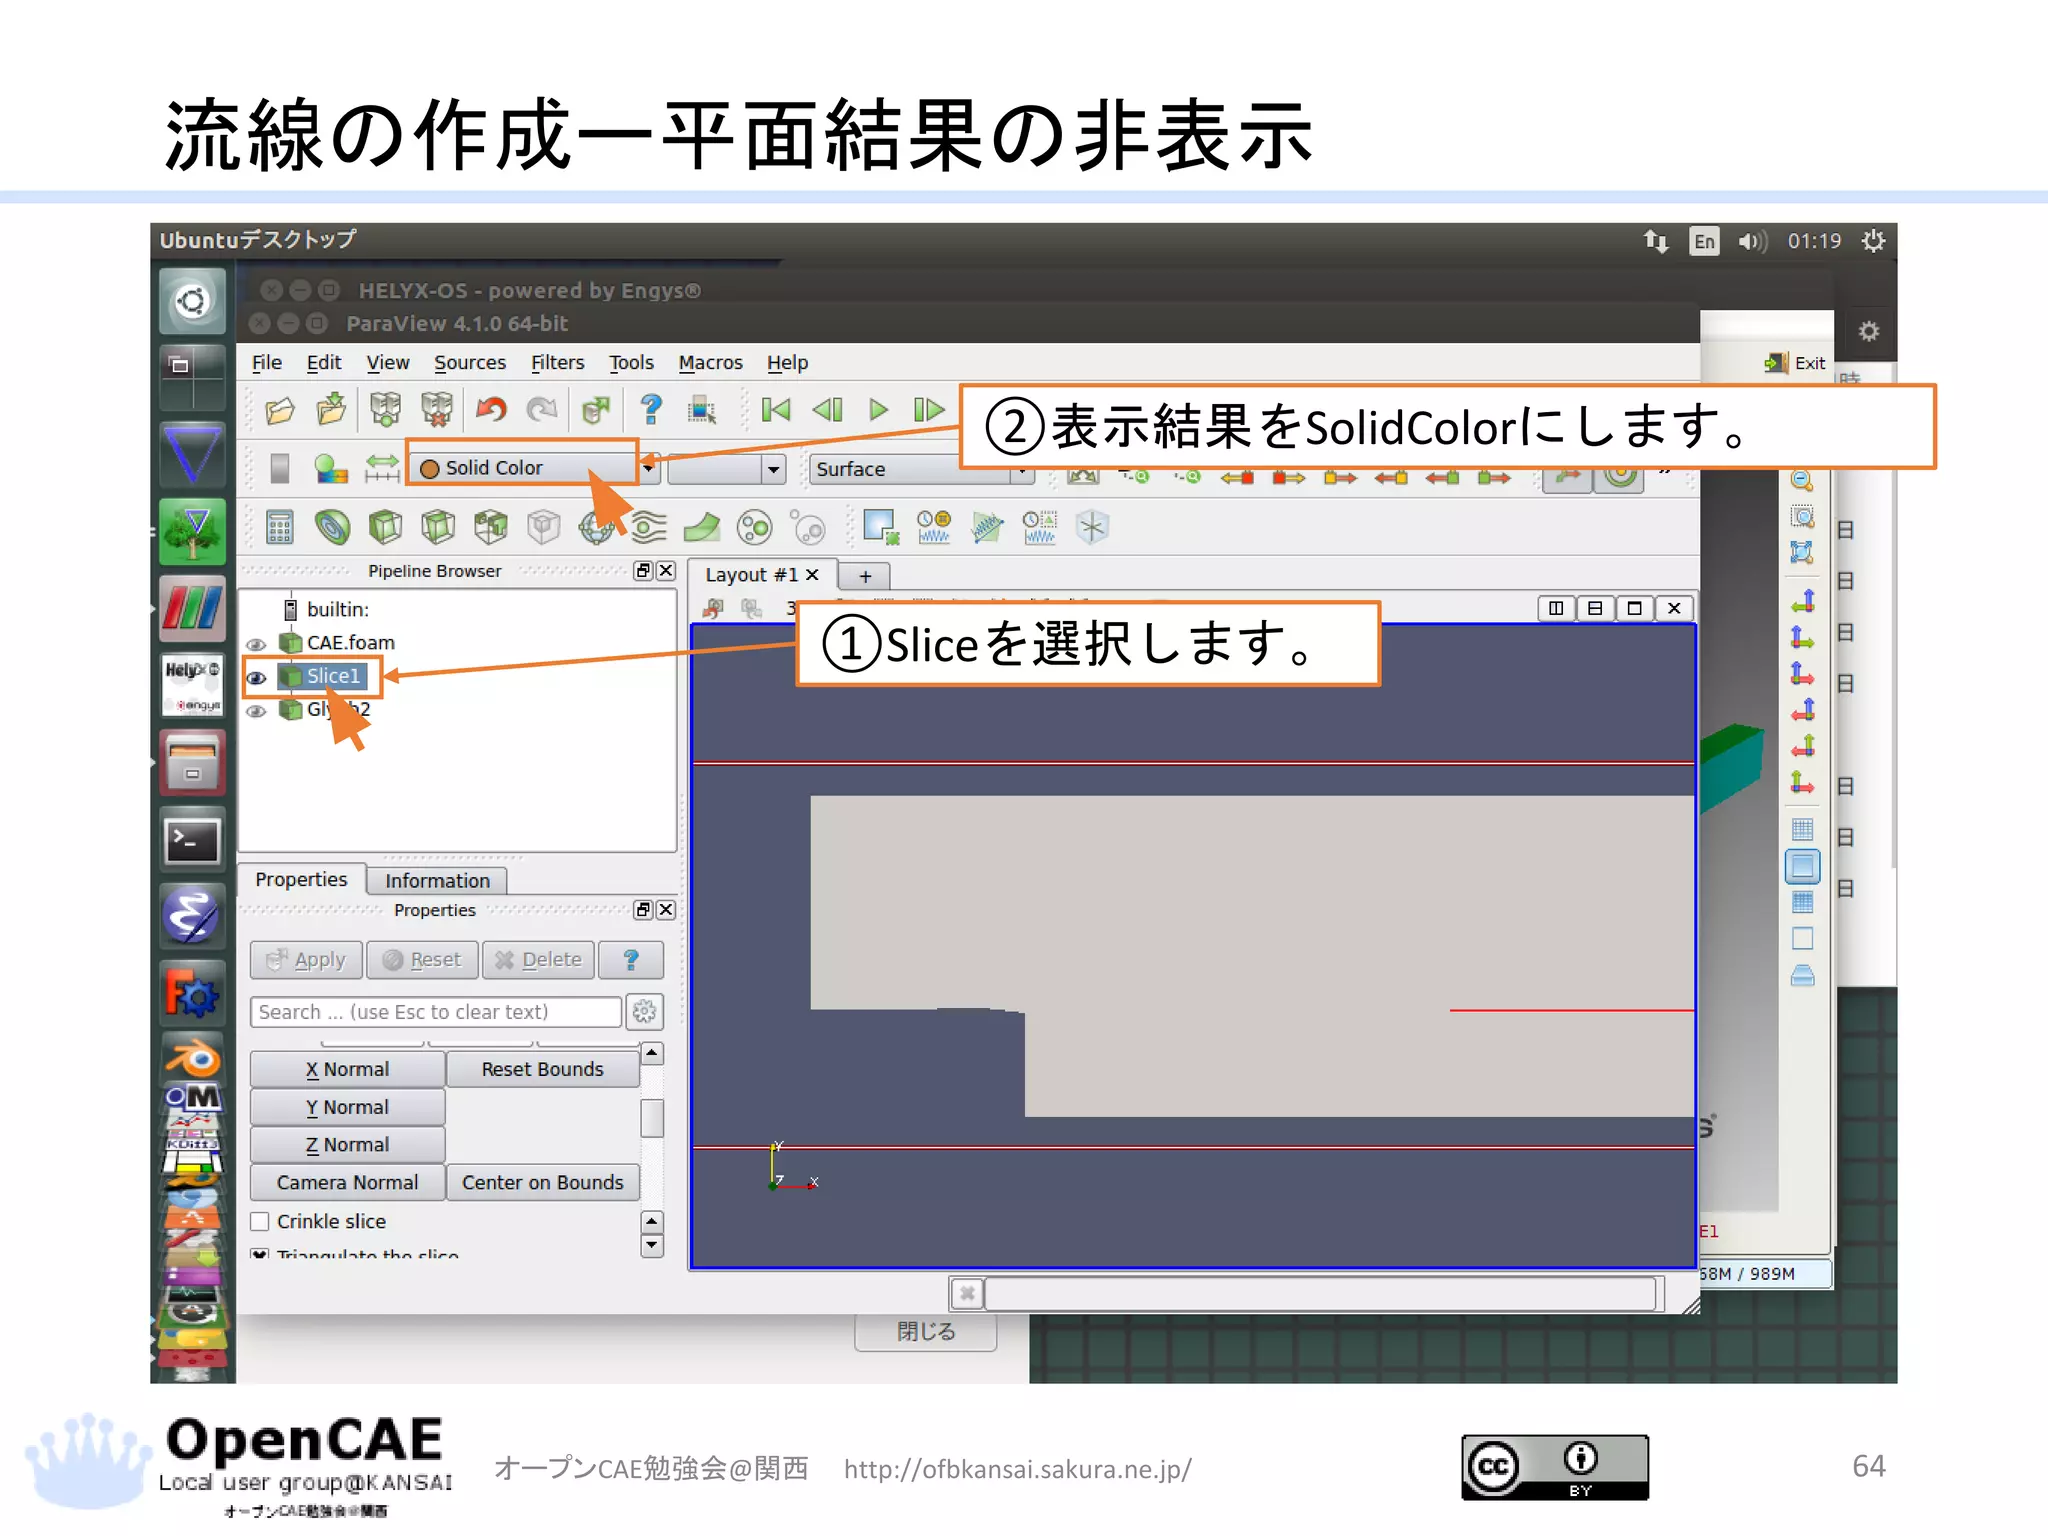Screen dimensions: 2048x1536
Task: Step to next frame
Action: (x=928, y=410)
